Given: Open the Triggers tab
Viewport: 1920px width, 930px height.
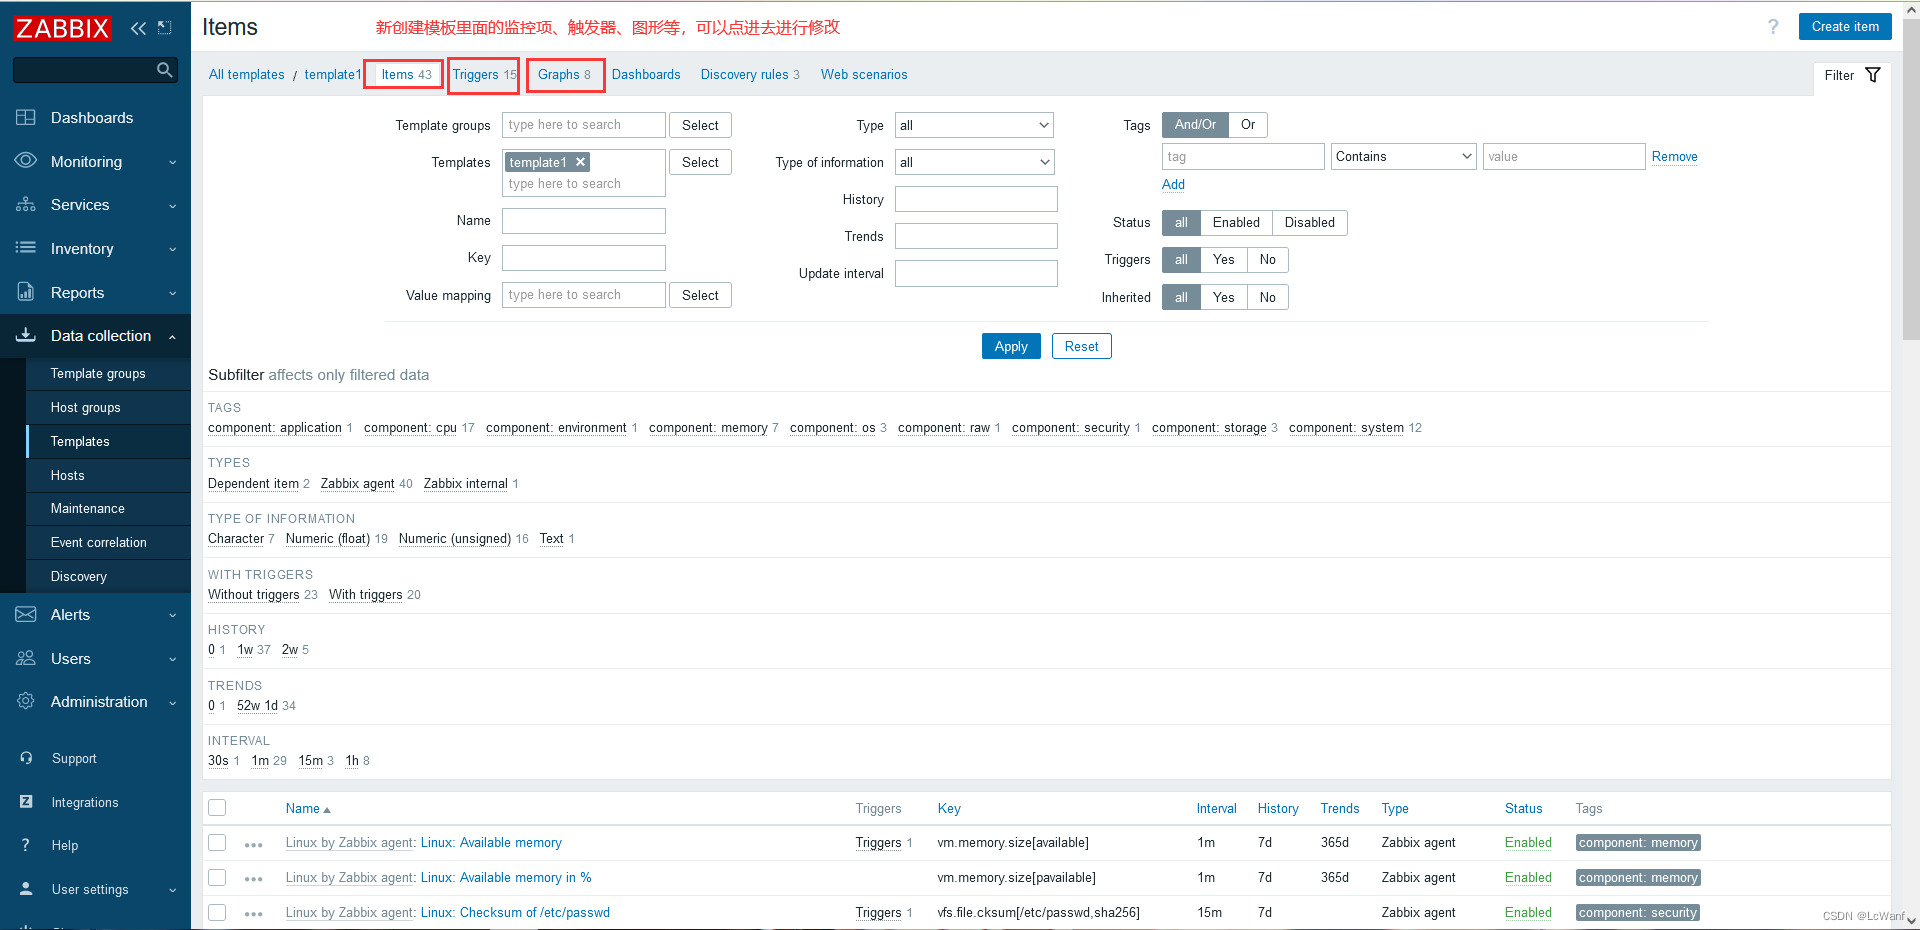Looking at the screenshot, I should pos(484,75).
